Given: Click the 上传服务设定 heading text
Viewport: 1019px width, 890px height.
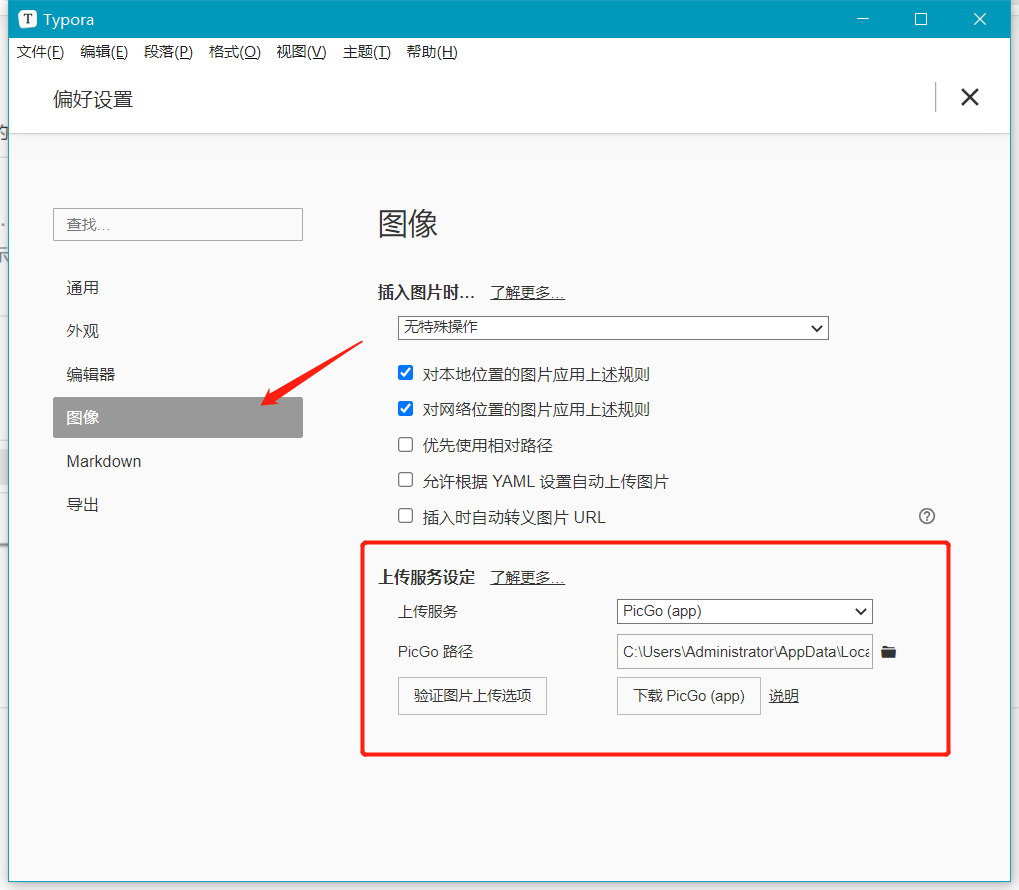Looking at the screenshot, I should [426, 577].
